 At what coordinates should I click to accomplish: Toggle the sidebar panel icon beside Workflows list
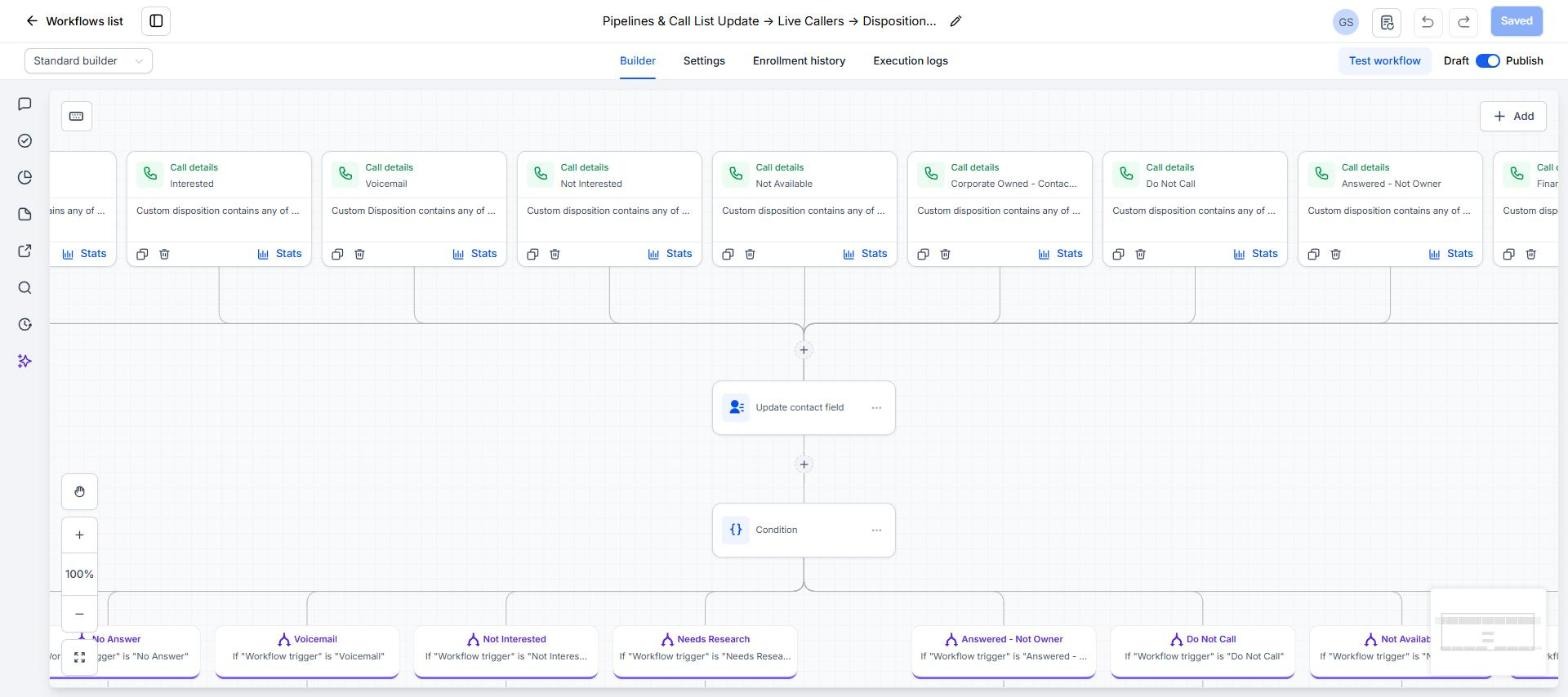156,21
